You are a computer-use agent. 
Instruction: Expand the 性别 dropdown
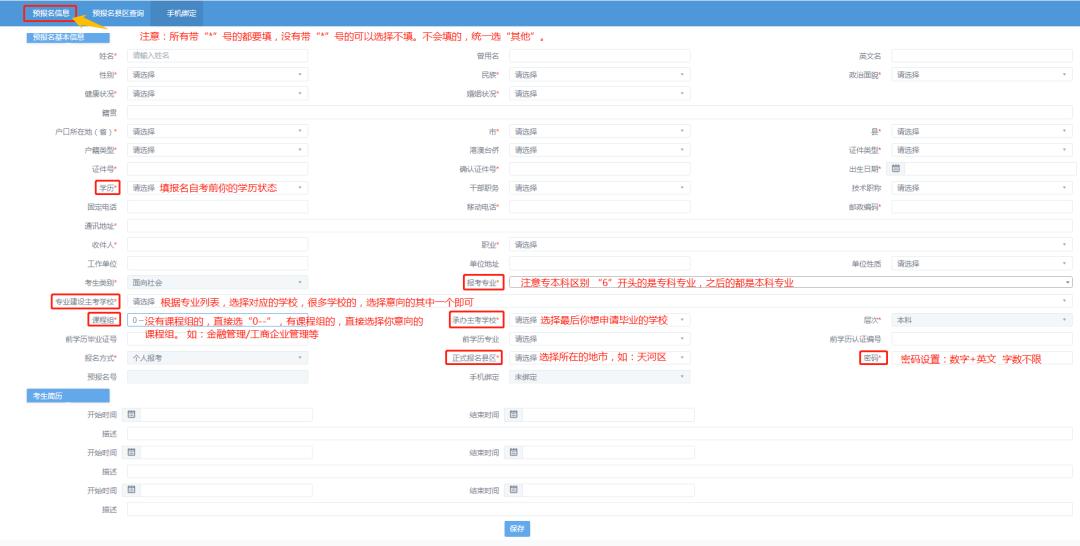coord(217,74)
